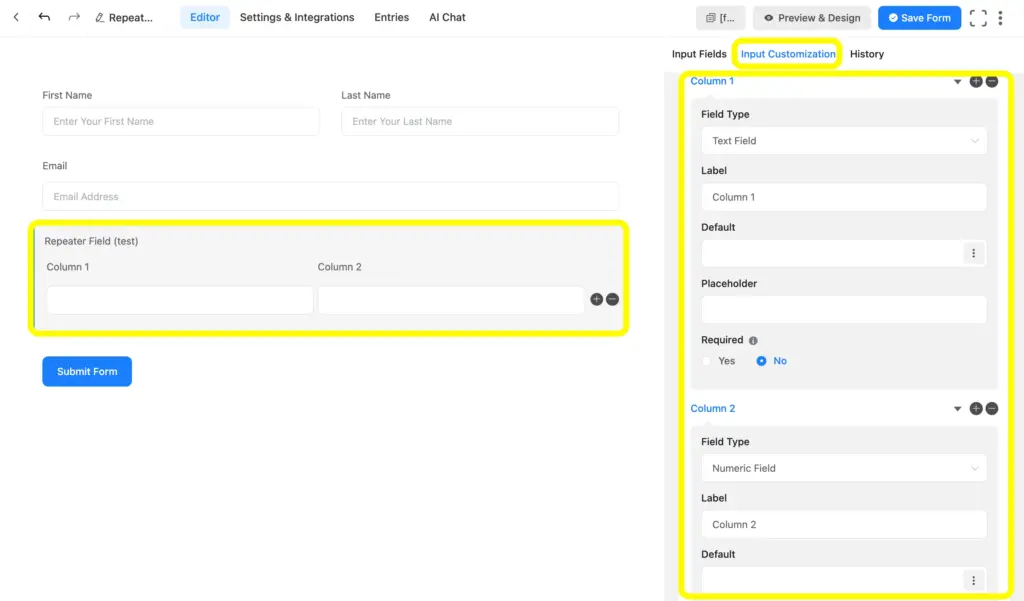Viewport: 1024px width, 601px height.
Task: Open the Column 2 Field Type dropdown
Action: tap(844, 468)
